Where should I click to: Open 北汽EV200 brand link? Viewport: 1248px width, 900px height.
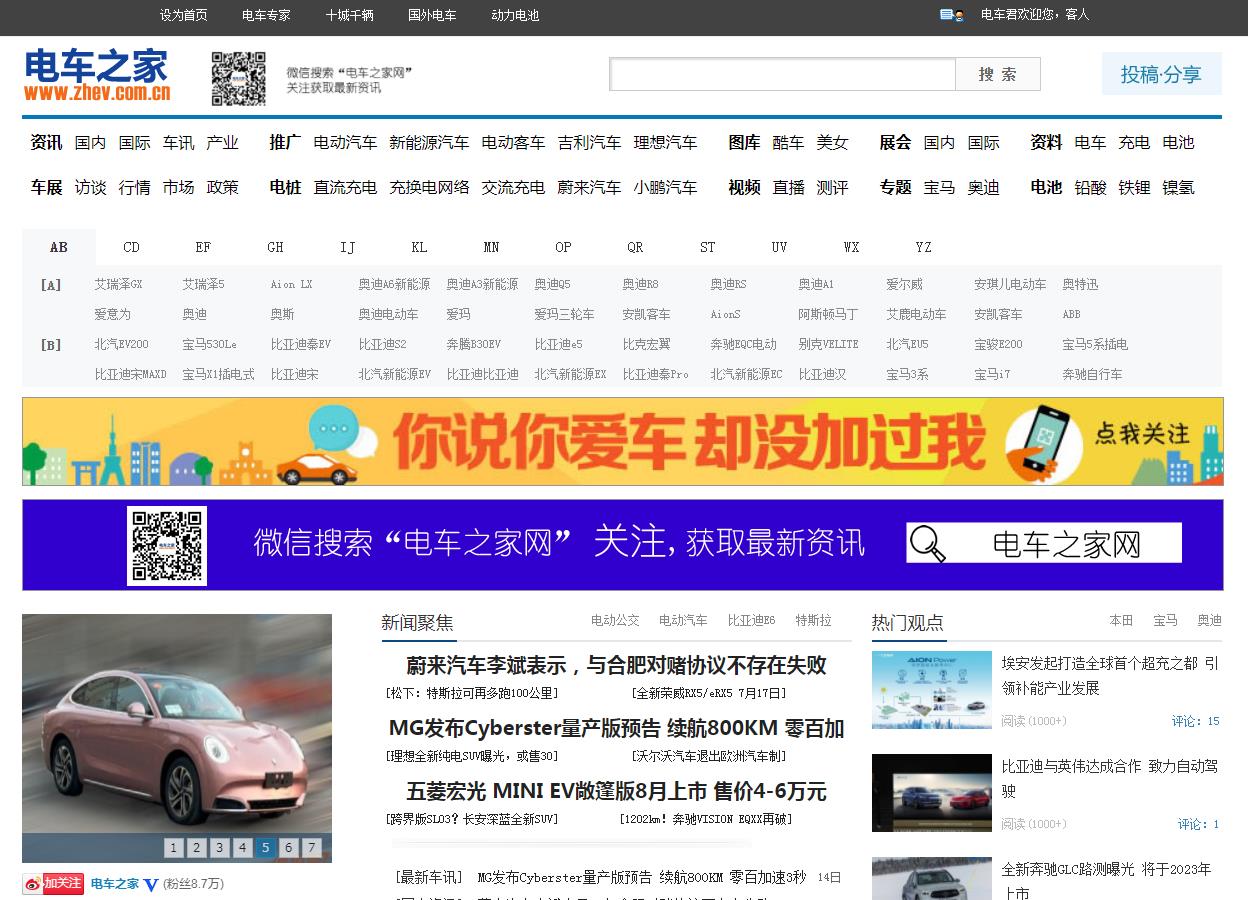[x=121, y=345]
